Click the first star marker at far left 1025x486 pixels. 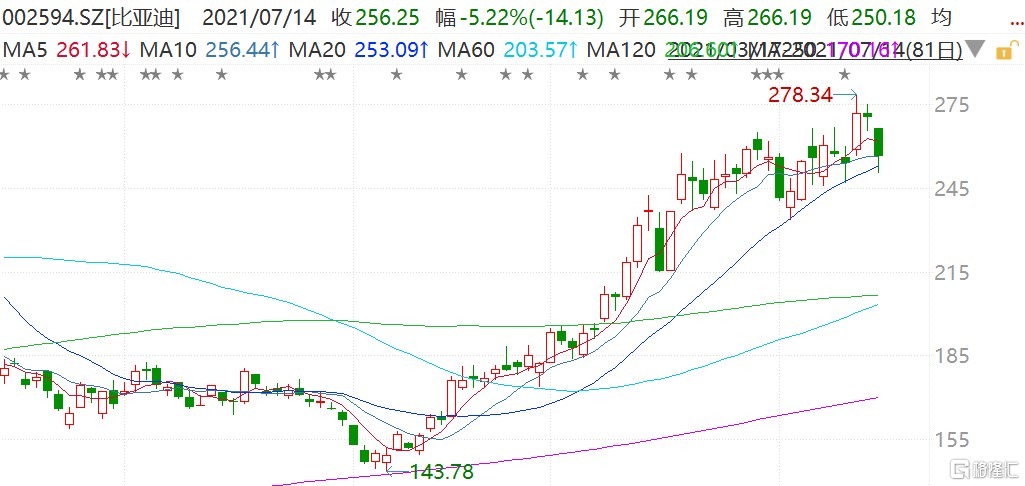pyautogui.click(x=6, y=75)
